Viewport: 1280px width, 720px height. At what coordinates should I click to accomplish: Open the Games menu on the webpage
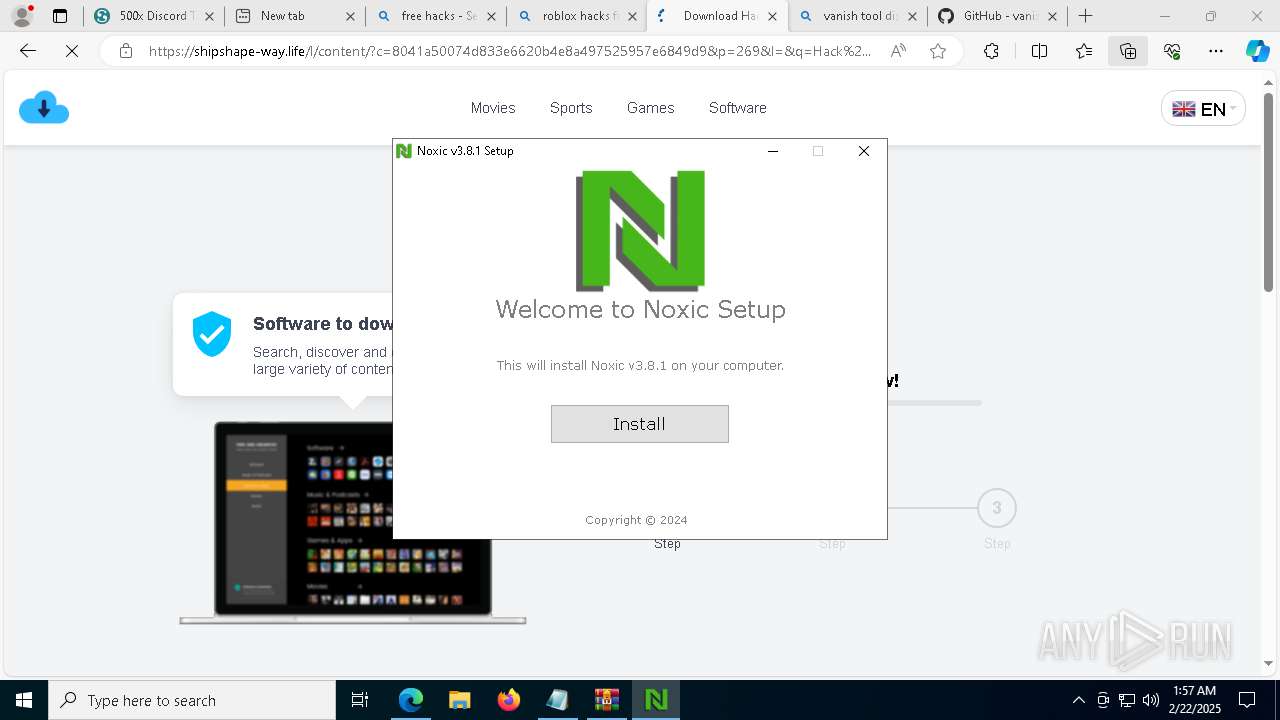pyautogui.click(x=650, y=108)
